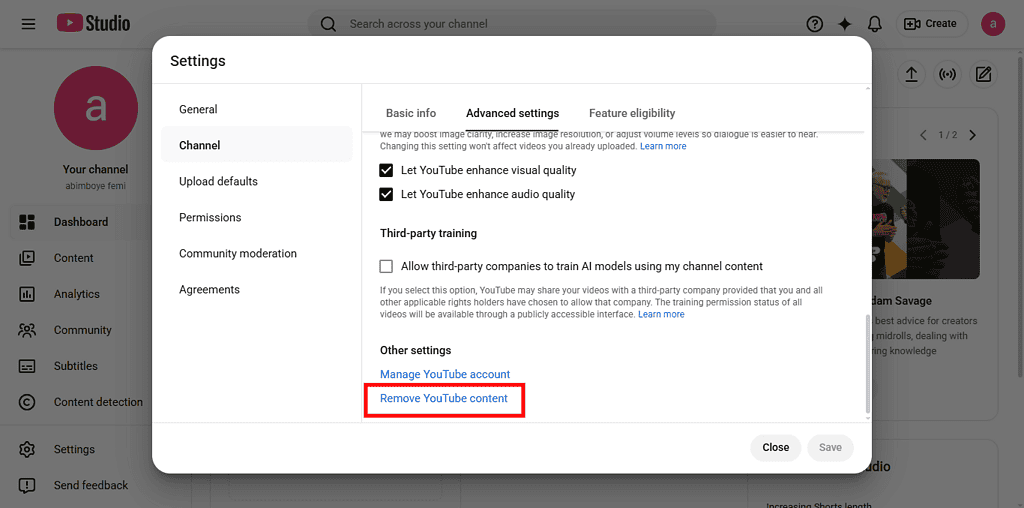Open the help question mark icon
This screenshot has height=508, width=1024.
(814, 24)
